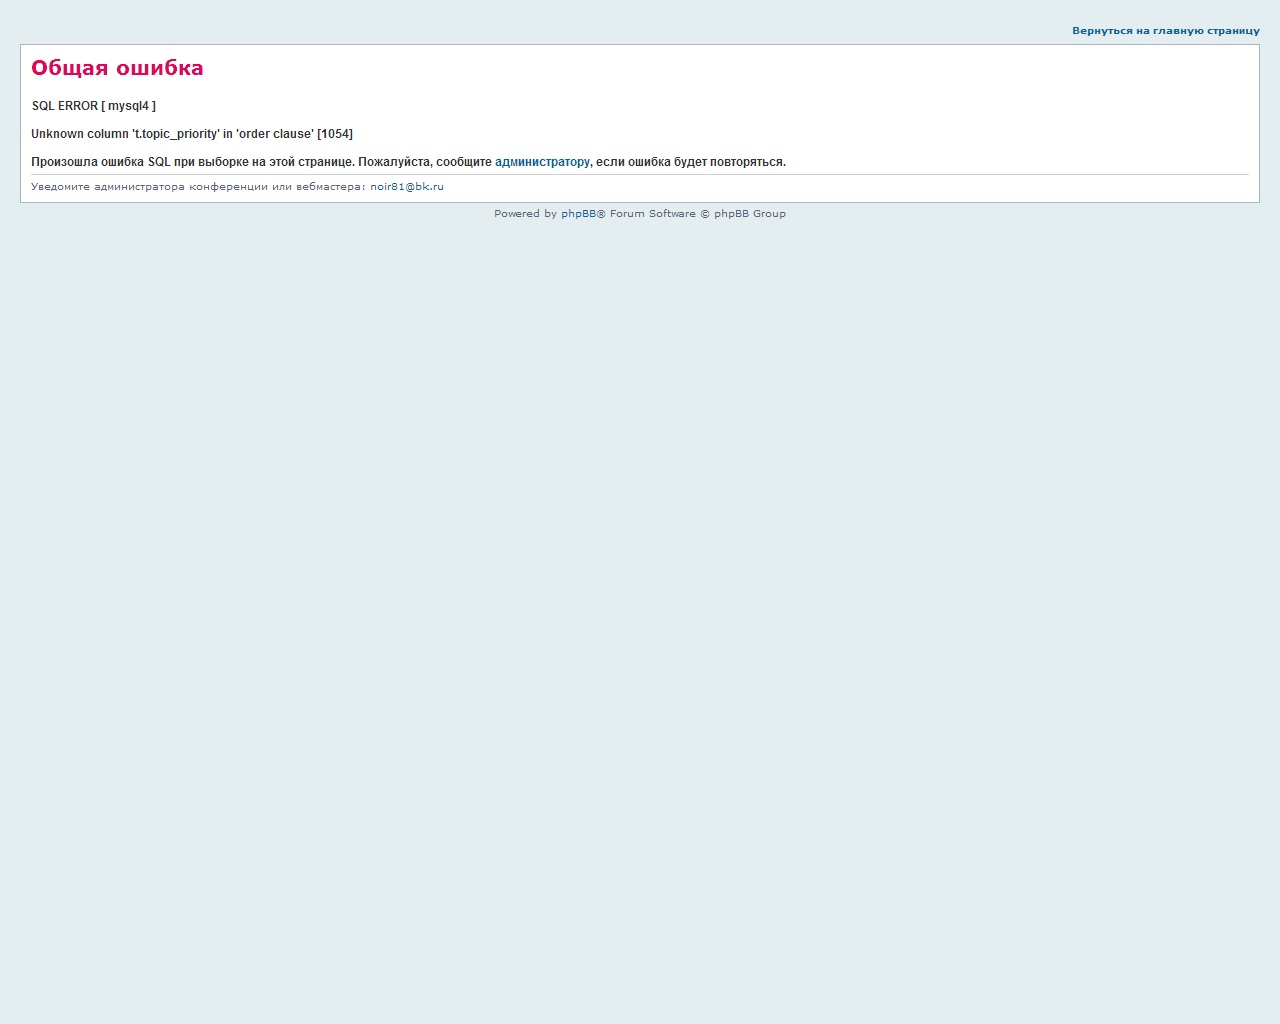Click the 'Powered by' footer text
This screenshot has width=1280, height=1024.
pos(525,214)
